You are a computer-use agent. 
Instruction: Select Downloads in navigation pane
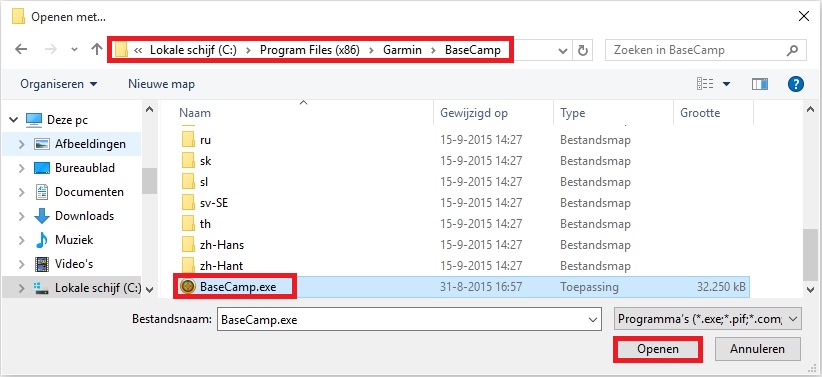tap(84, 216)
